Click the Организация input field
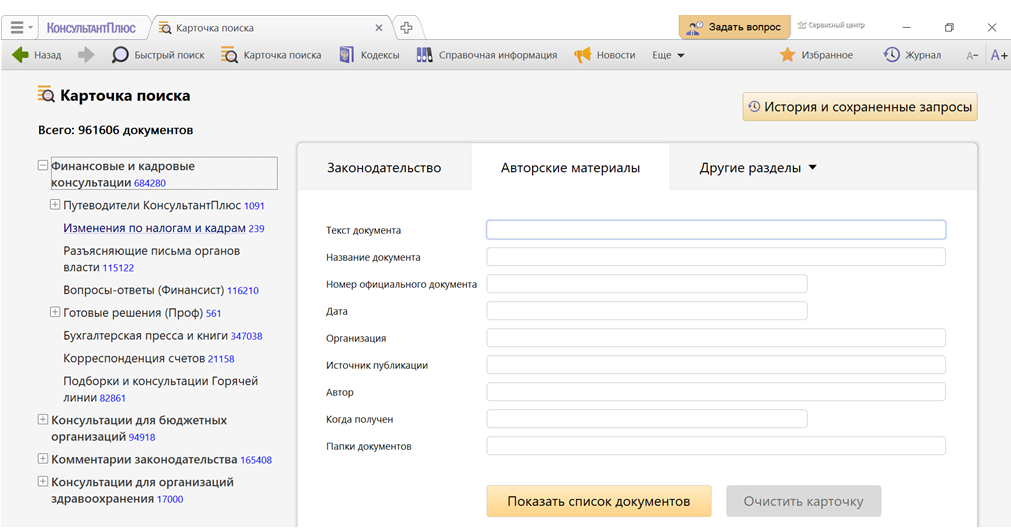This screenshot has width=1011, height=532. point(716,338)
